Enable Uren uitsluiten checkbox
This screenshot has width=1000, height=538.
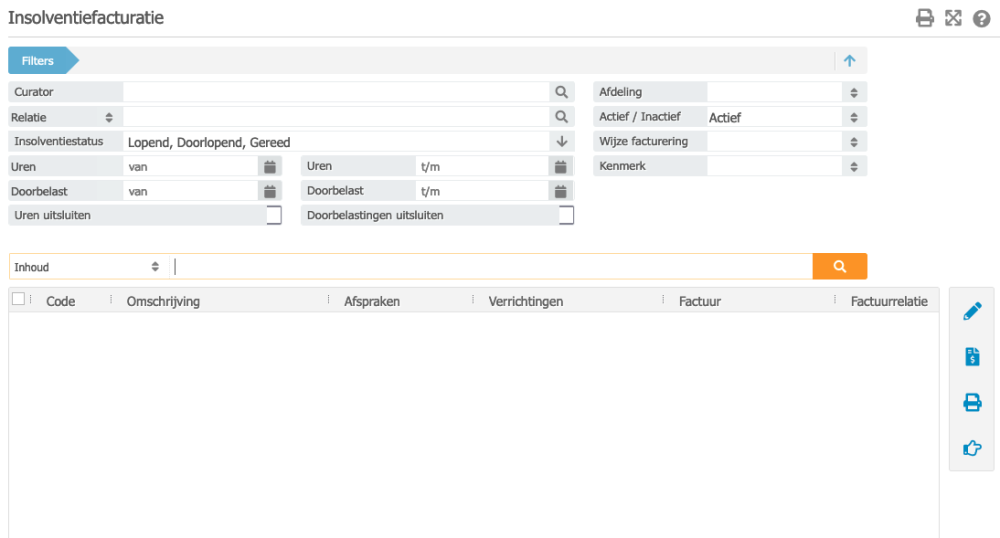[x=274, y=215]
